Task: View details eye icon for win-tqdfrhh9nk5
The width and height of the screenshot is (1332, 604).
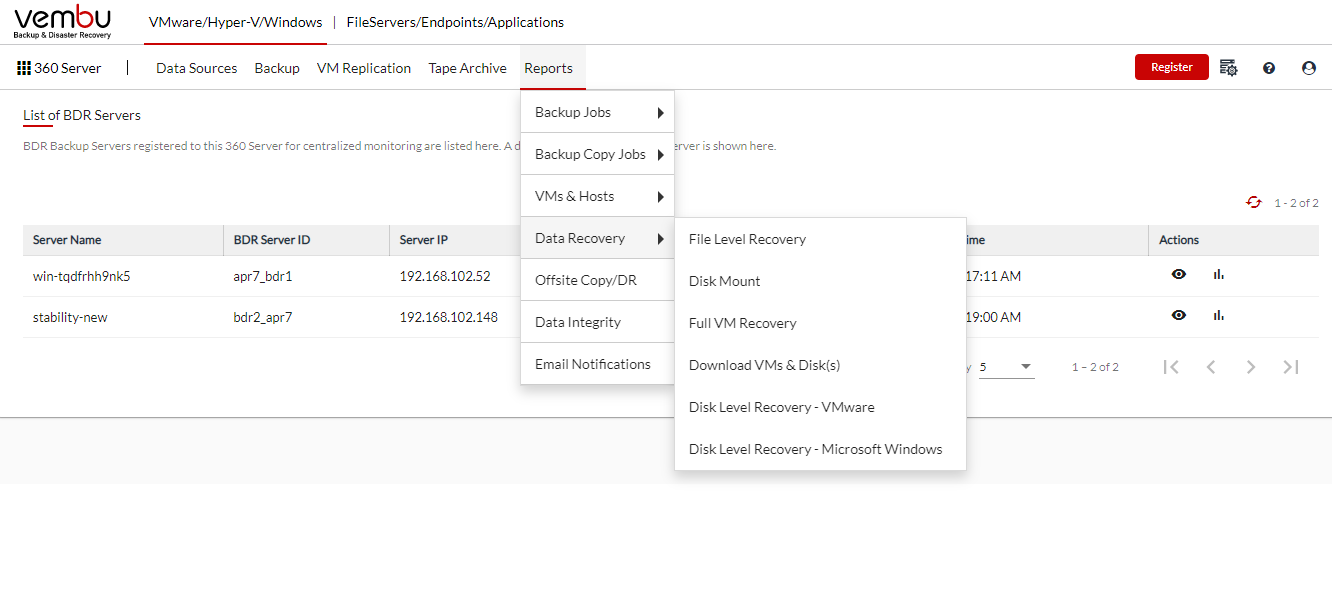Action: tap(1179, 274)
